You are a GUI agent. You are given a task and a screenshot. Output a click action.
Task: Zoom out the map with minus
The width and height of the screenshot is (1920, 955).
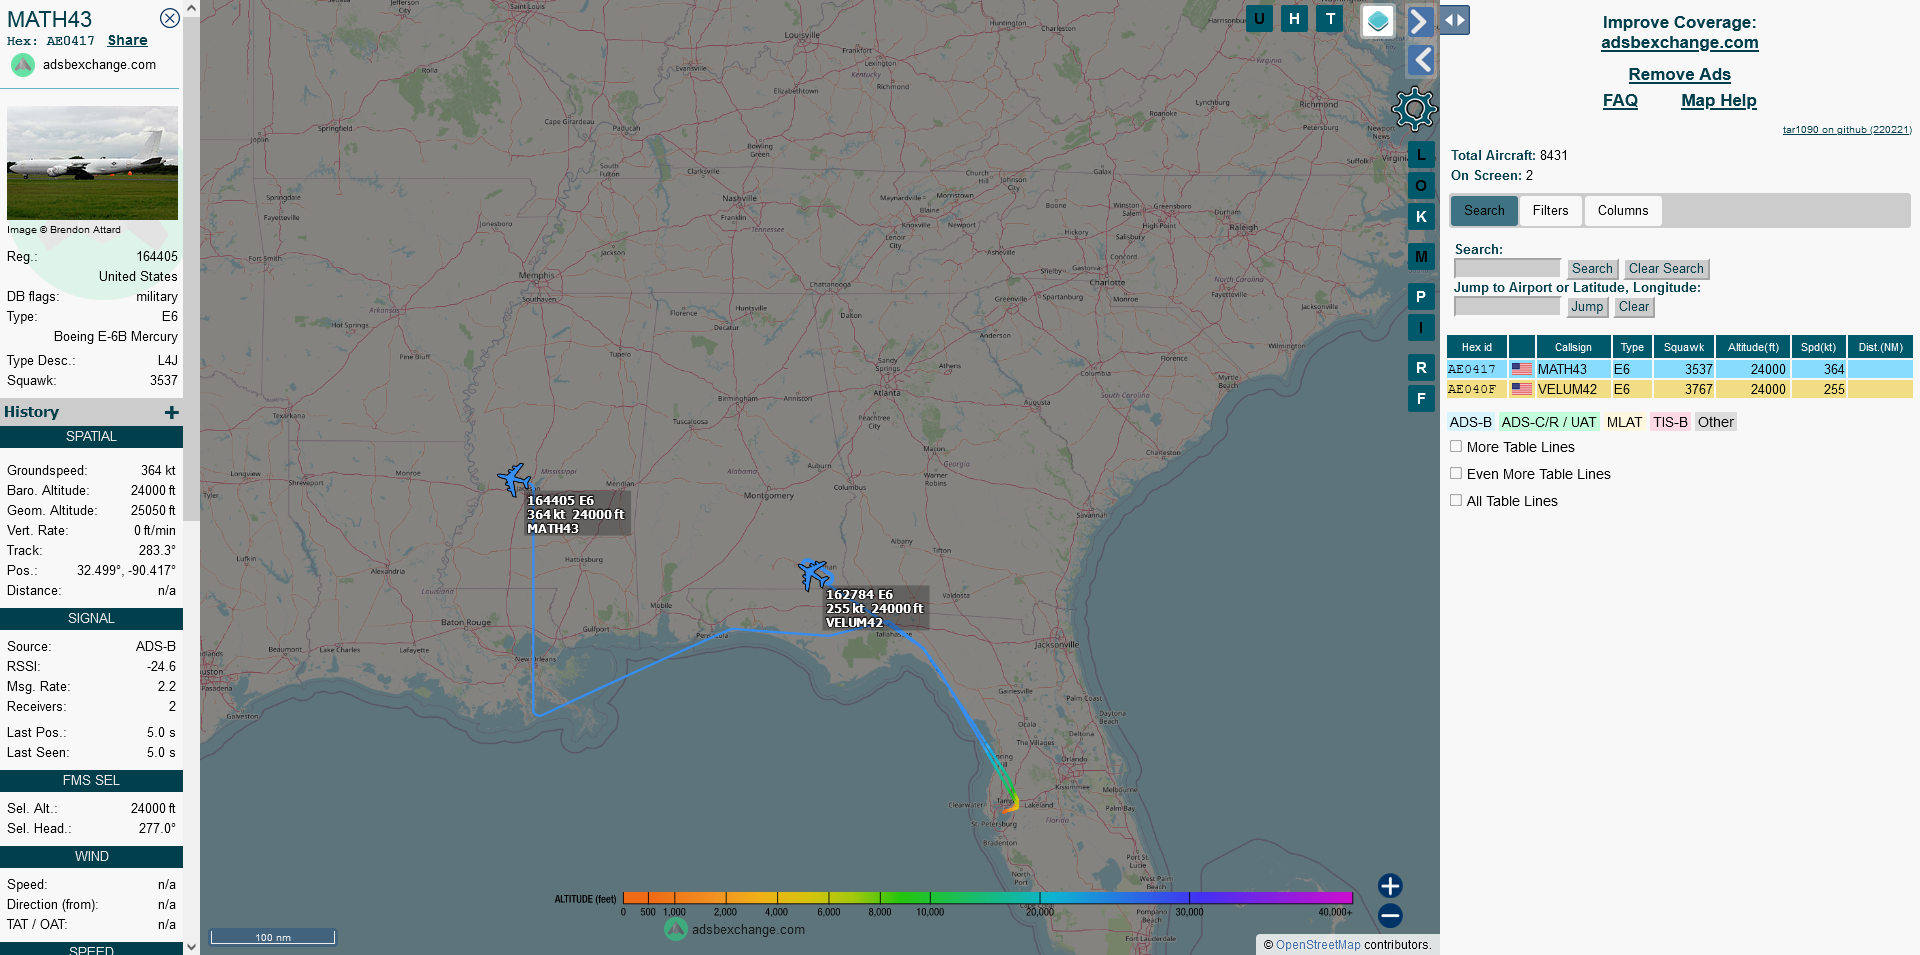click(x=1390, y=915)
